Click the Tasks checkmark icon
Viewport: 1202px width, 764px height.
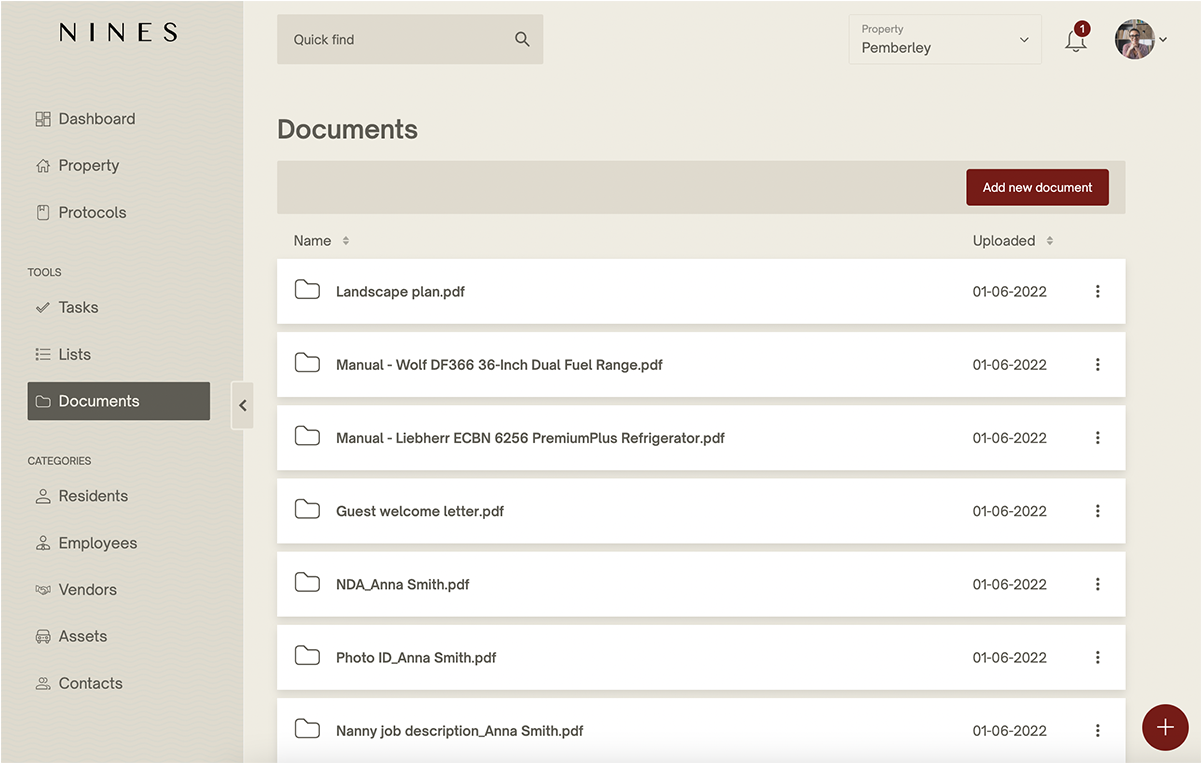pyautogui.click(x=43, y=307)
